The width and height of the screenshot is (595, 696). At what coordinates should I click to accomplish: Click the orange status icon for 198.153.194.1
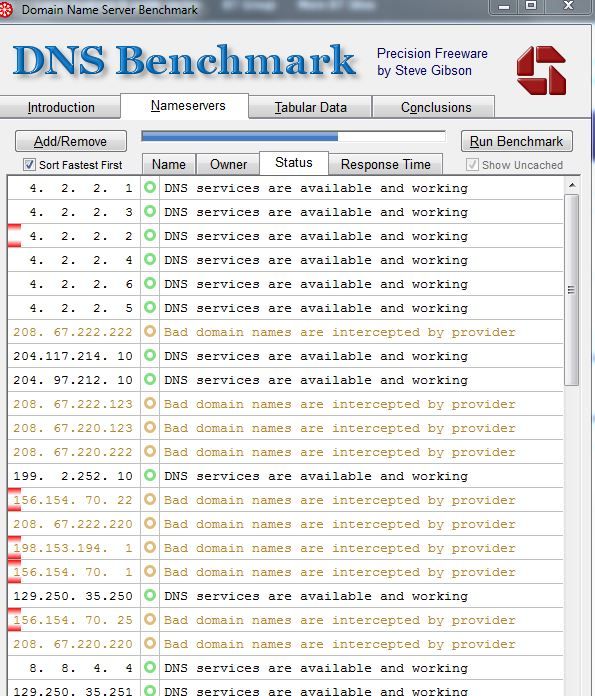click(x=150, y=547)
